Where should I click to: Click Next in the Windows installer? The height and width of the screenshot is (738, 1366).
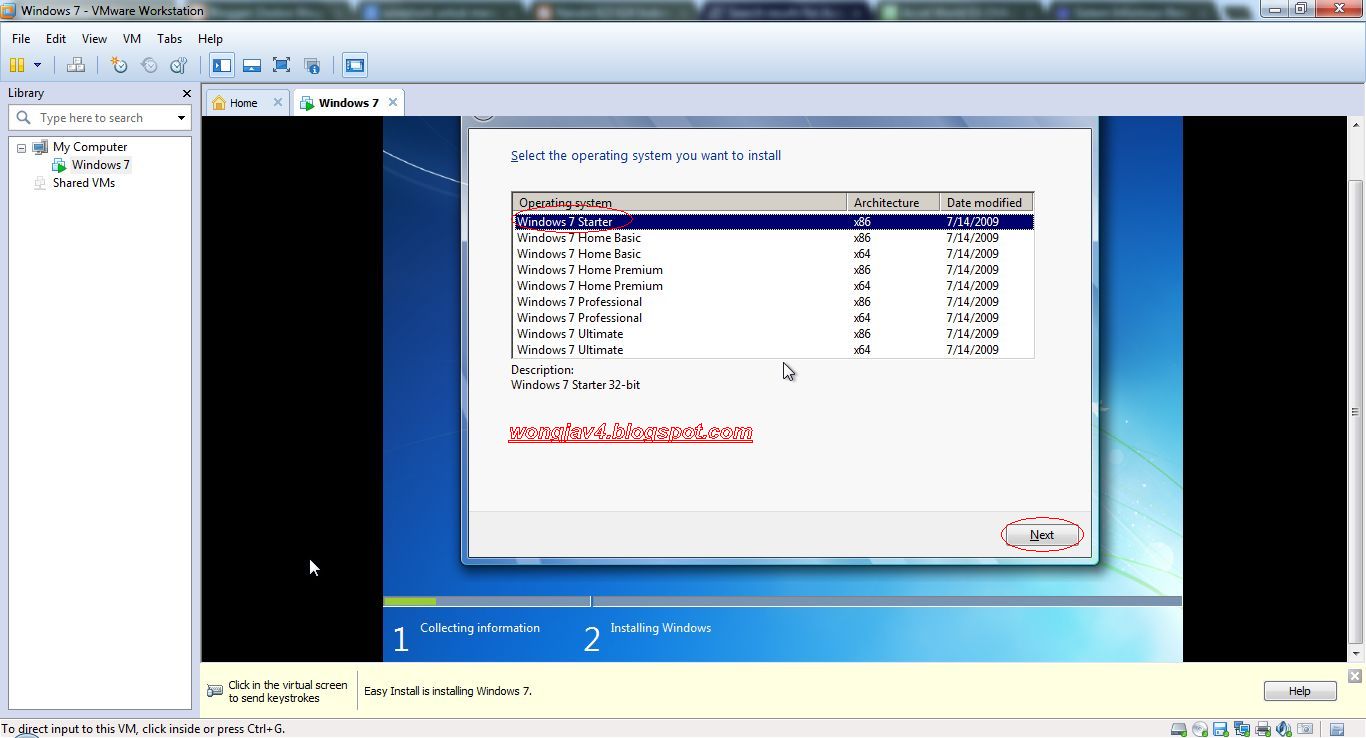[x=1042, y=535]
